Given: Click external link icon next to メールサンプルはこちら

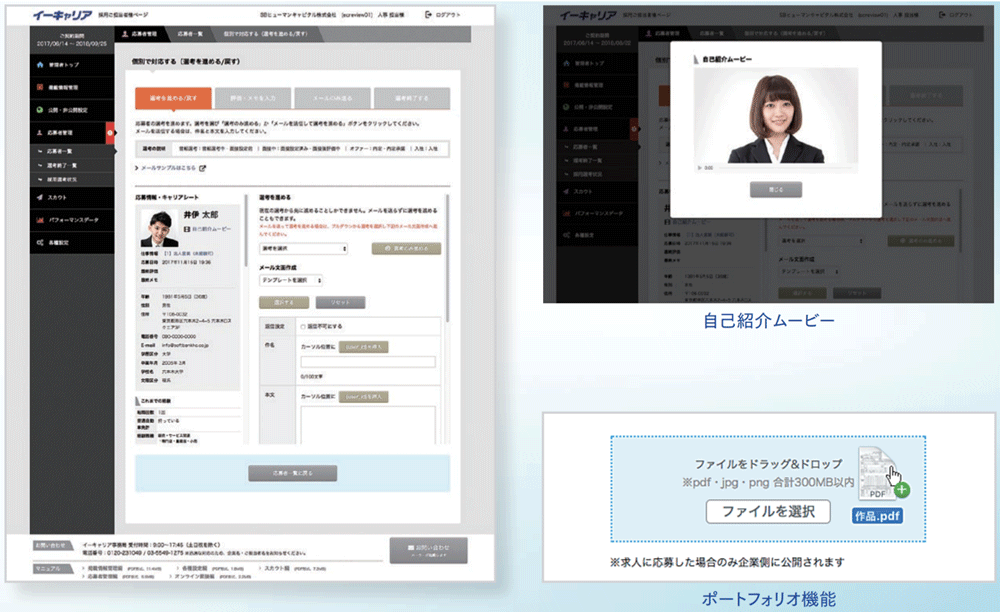Looking at the screenshot, I should tap(202, 168).
